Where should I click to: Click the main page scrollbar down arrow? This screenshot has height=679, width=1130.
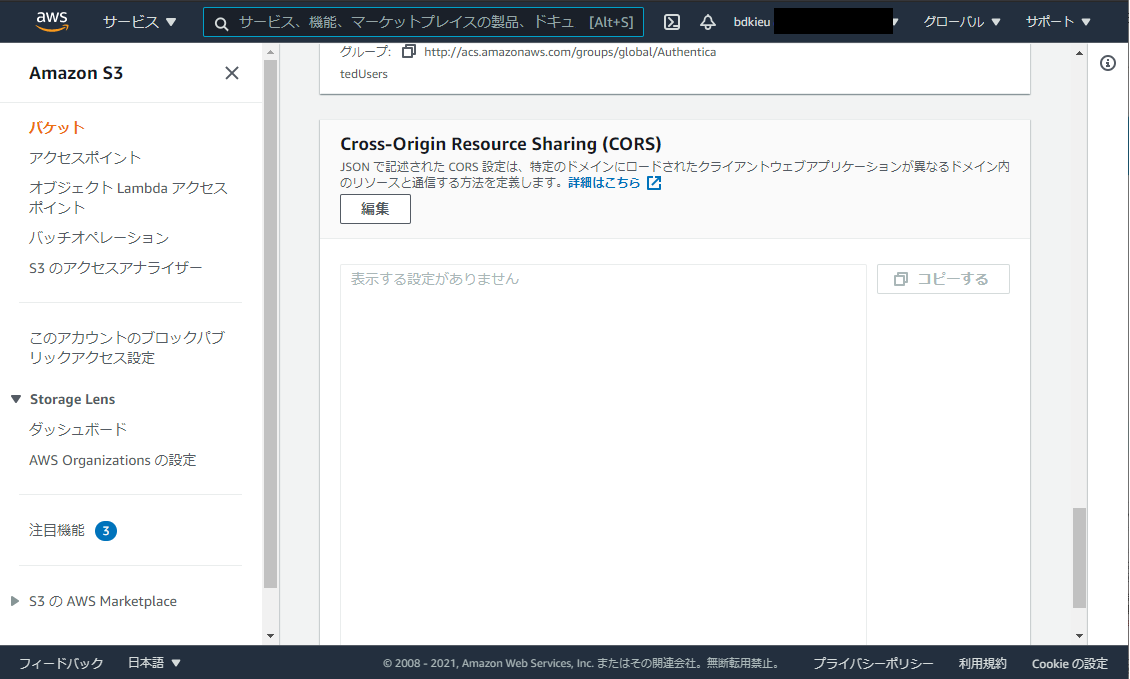tap(1079, 636)
